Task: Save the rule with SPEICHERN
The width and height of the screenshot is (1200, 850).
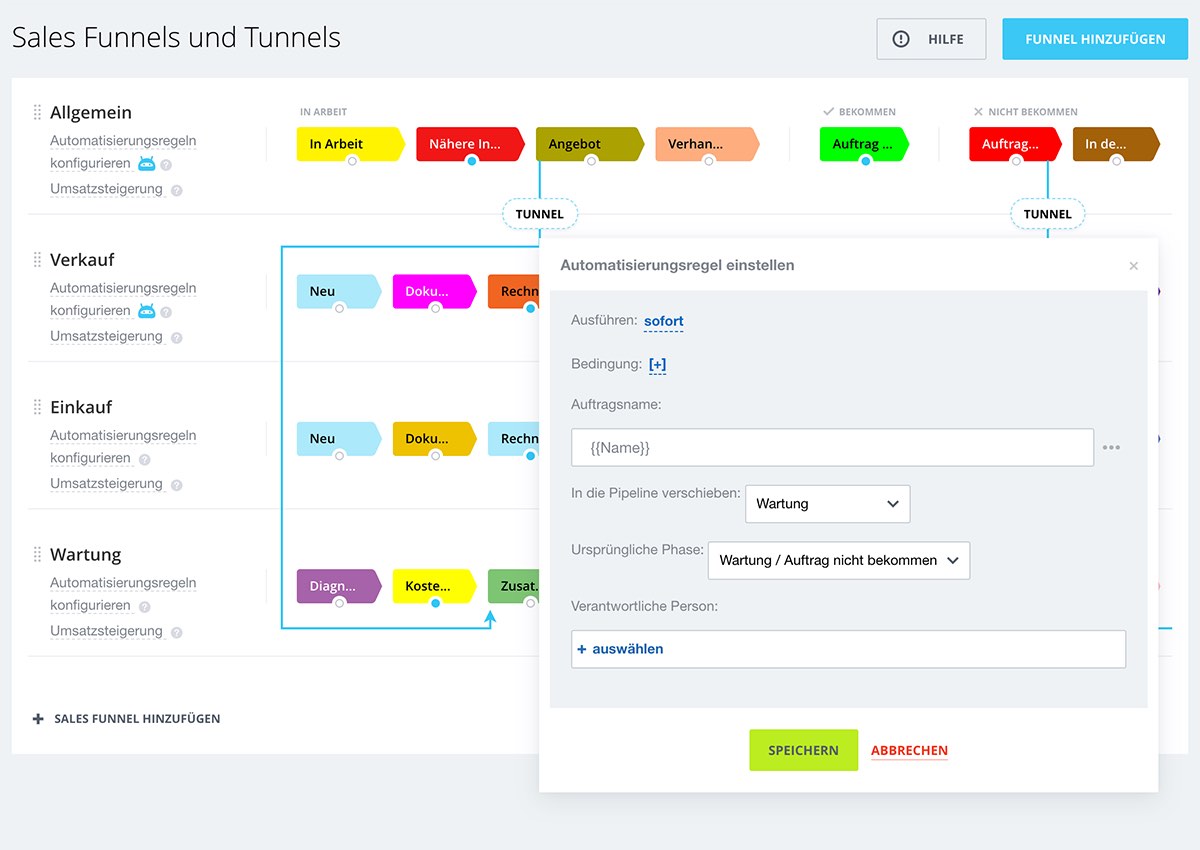Action: click(804, 750)
